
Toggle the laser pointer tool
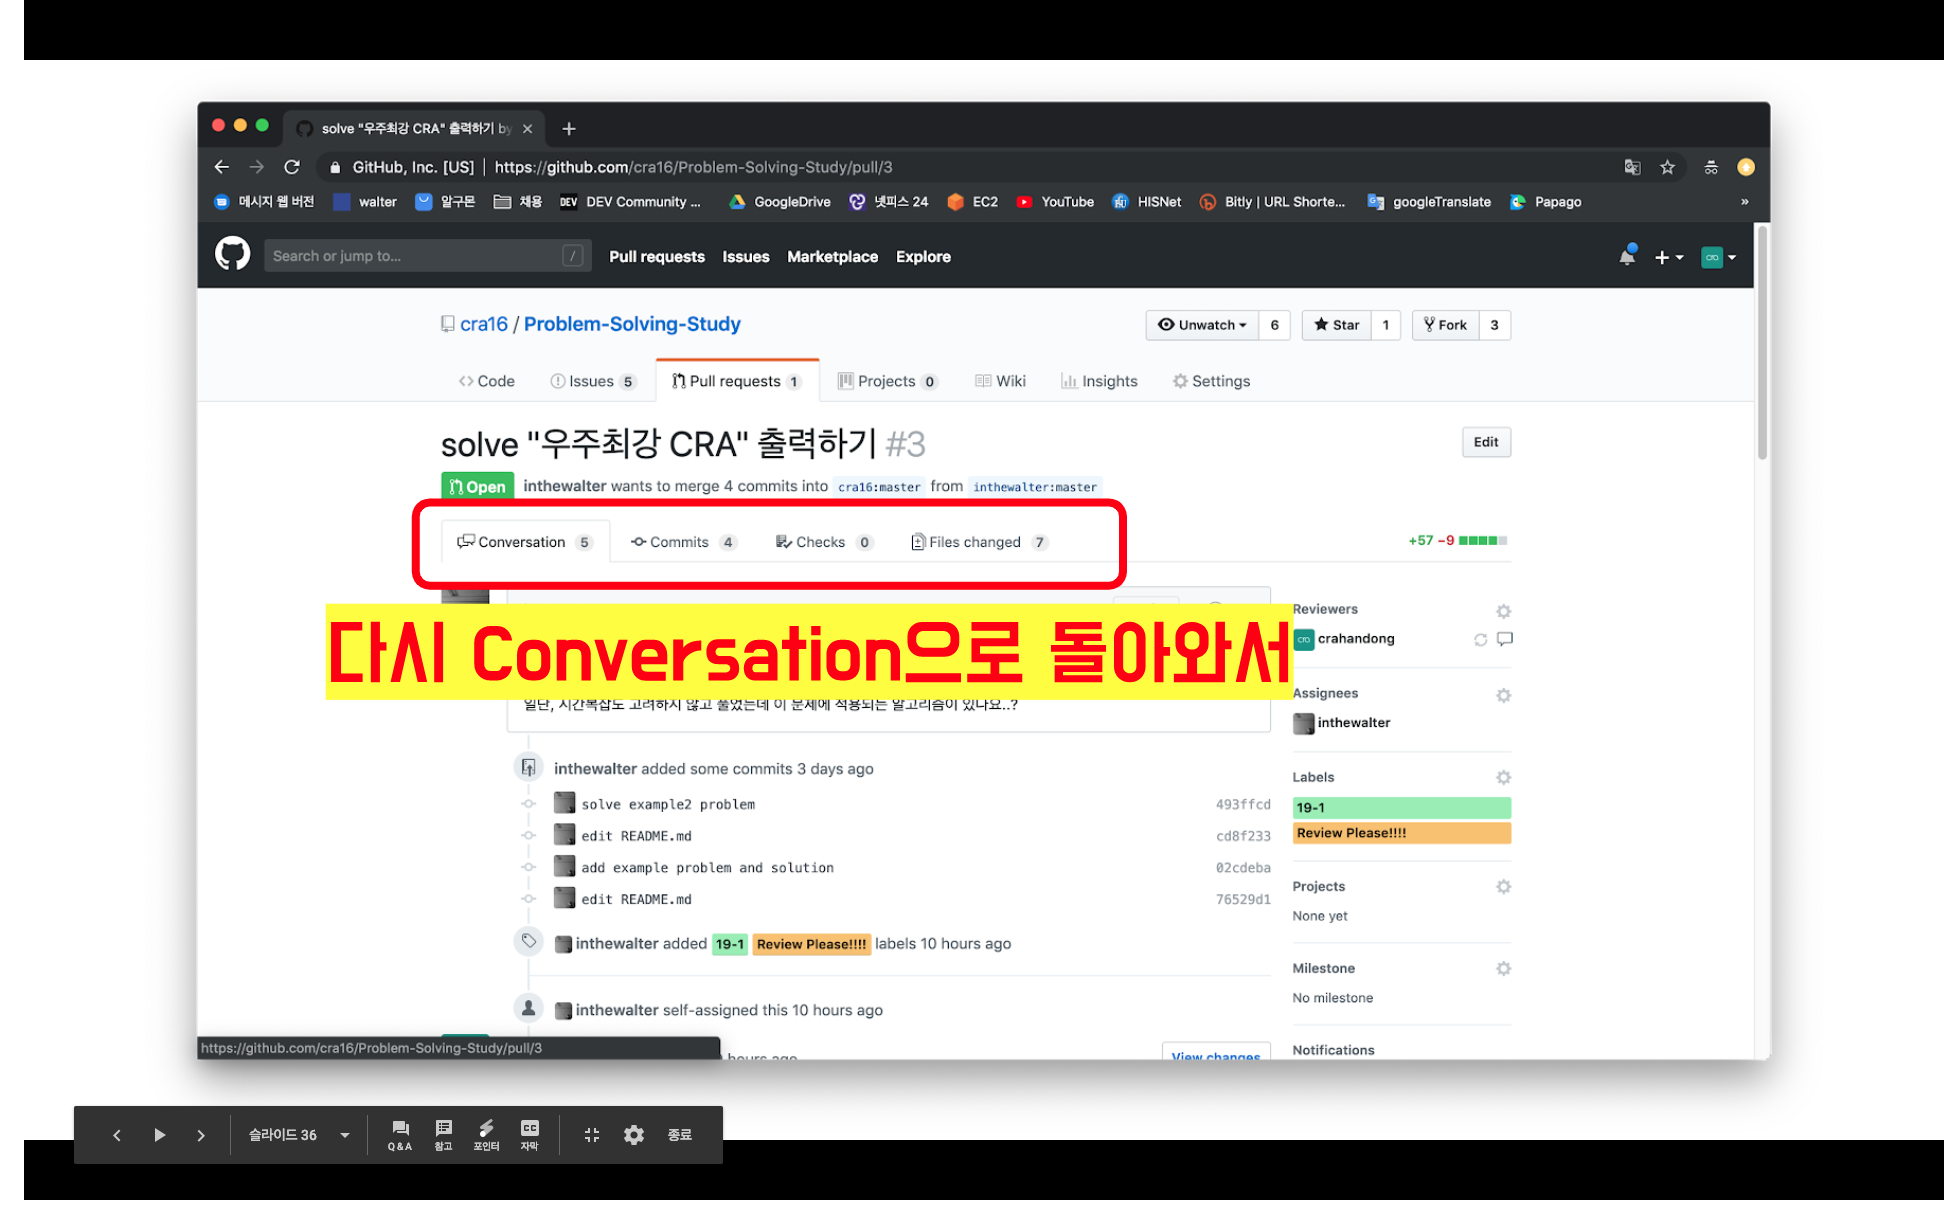[x=486, y=1134]
